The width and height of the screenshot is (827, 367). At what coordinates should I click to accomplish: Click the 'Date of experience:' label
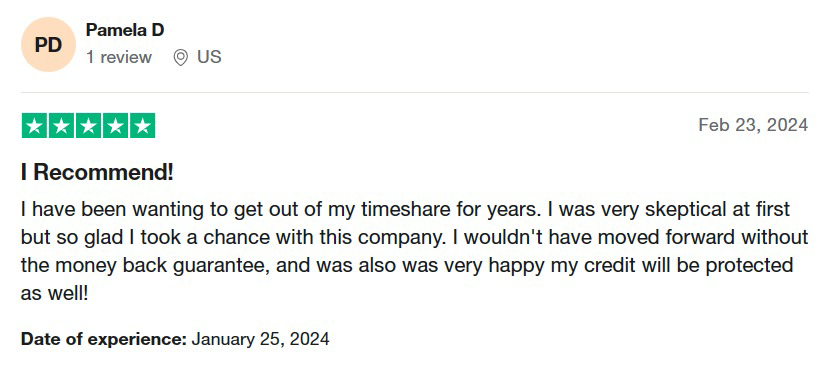pos(104,339)
